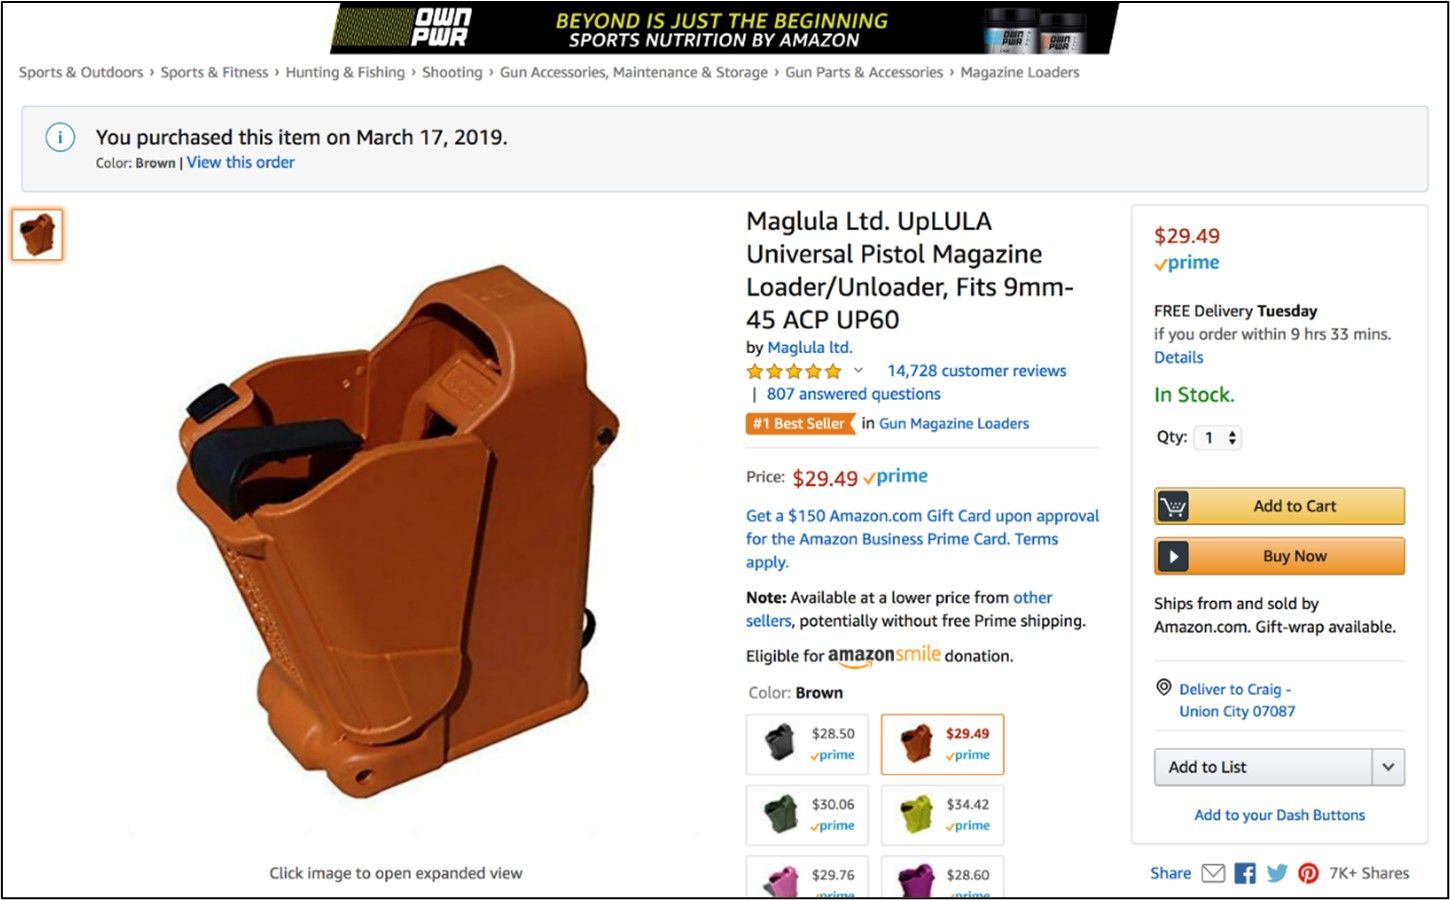
Task: Expand the star rating breakdown chevron
Action: point(858,371)
